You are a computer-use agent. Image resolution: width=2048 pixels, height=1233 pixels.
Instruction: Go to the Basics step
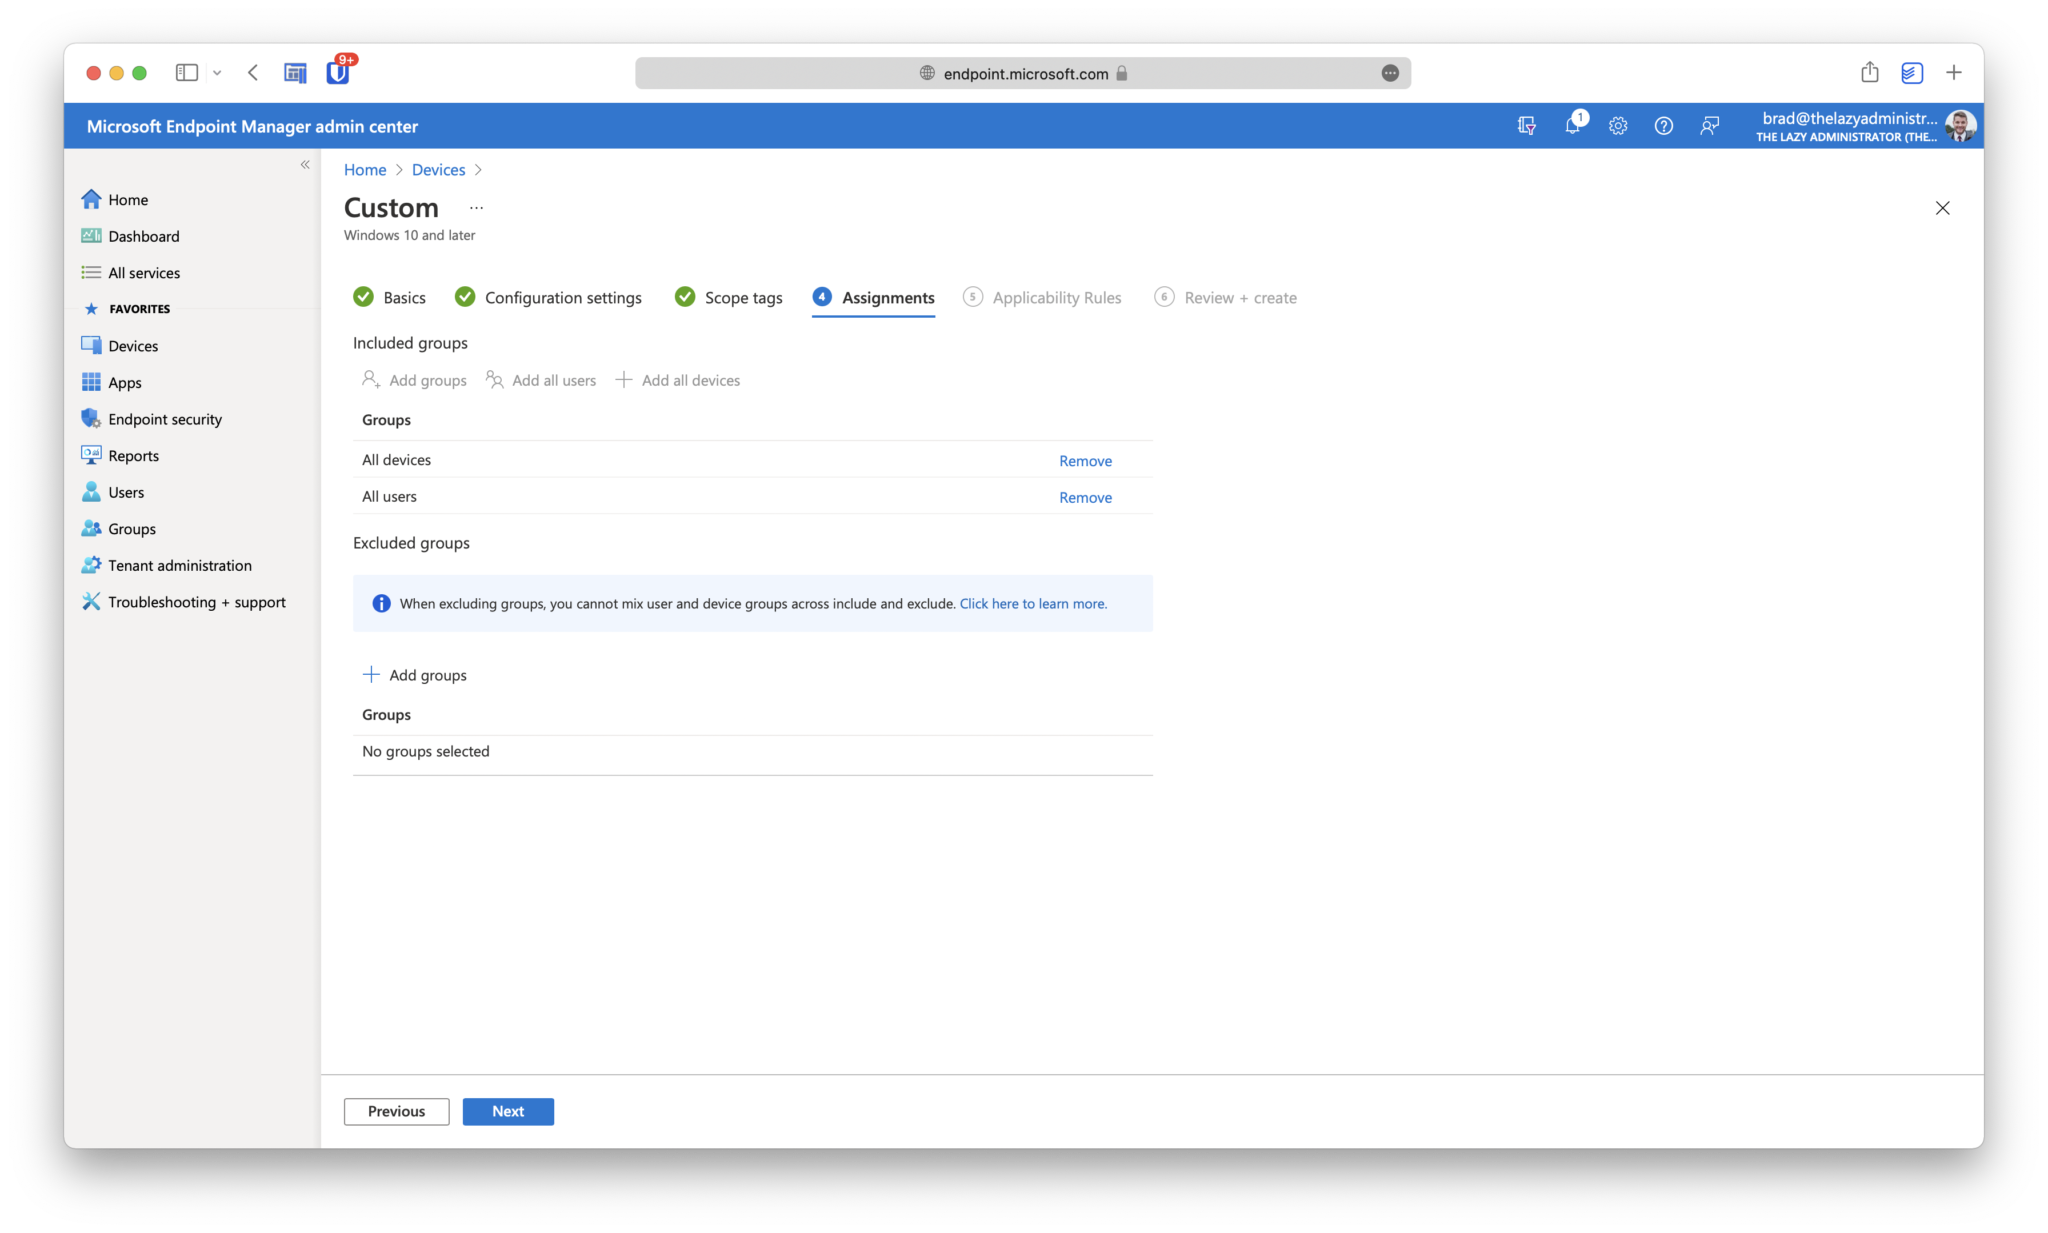390,298
